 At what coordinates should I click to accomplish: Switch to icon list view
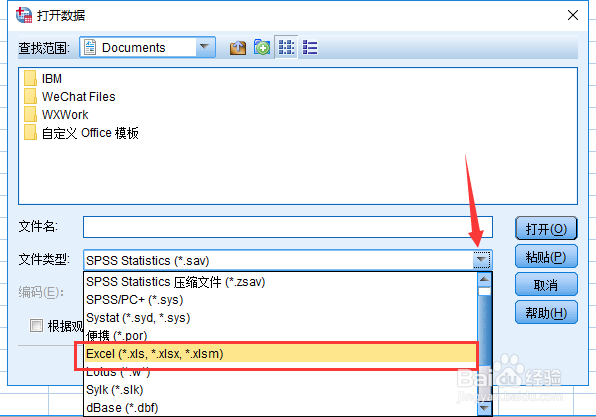point(286,48)
